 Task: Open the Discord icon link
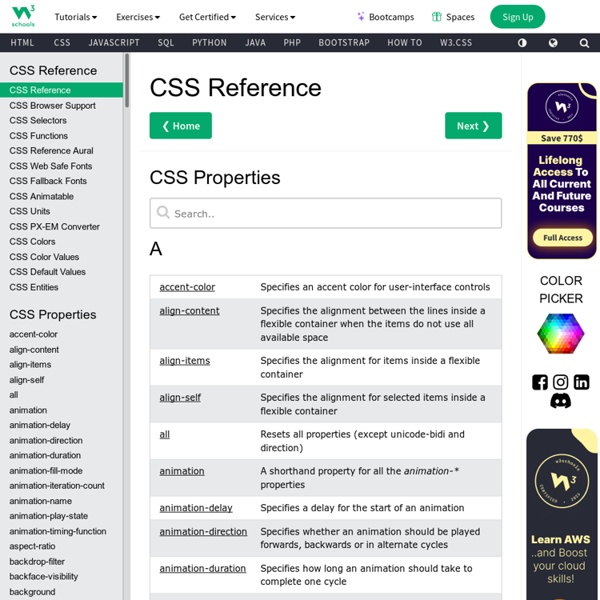click(x=561, y=401)
